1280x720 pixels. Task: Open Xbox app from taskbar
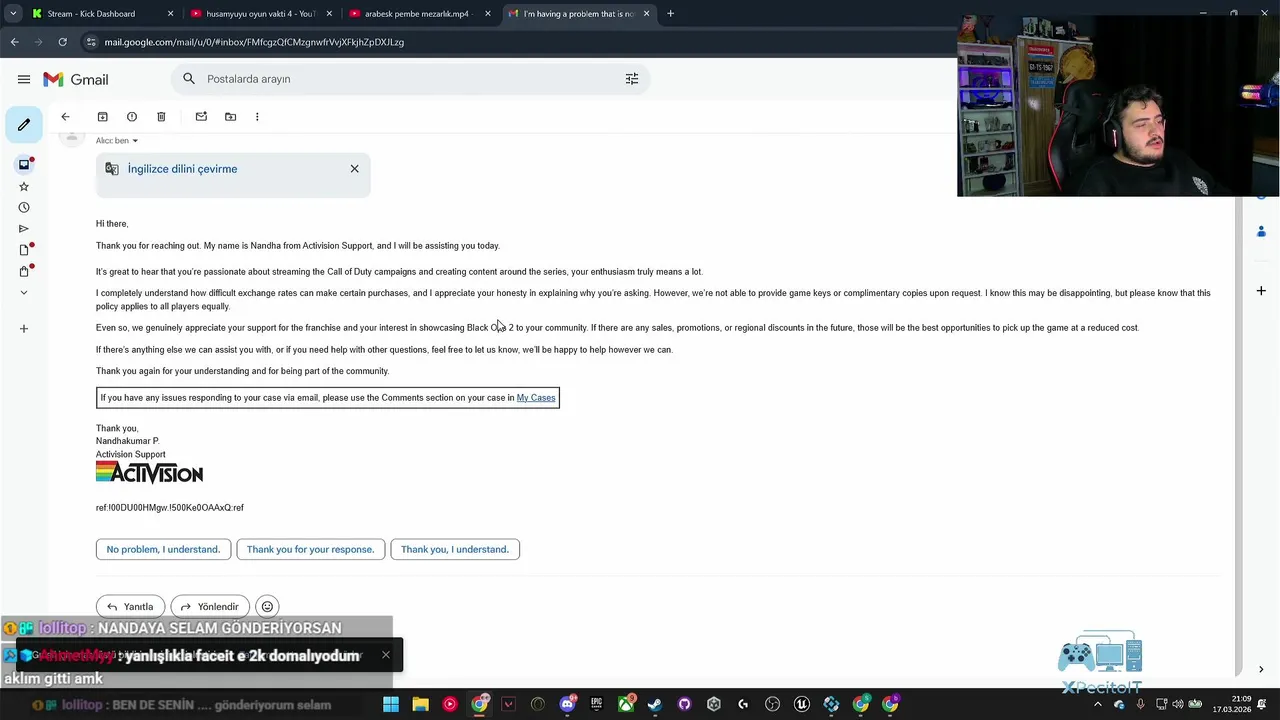625,704
